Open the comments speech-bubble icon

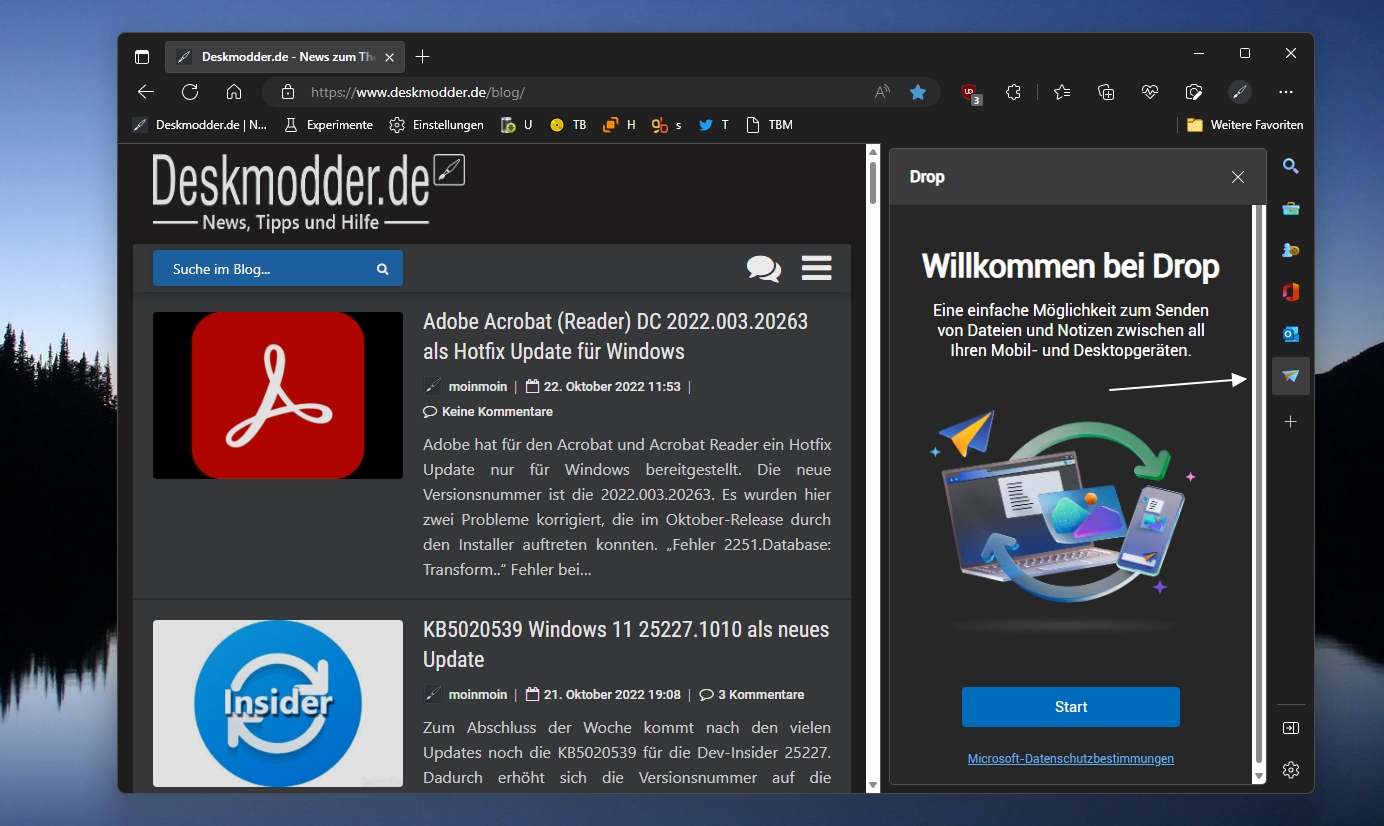pos(764,268)
